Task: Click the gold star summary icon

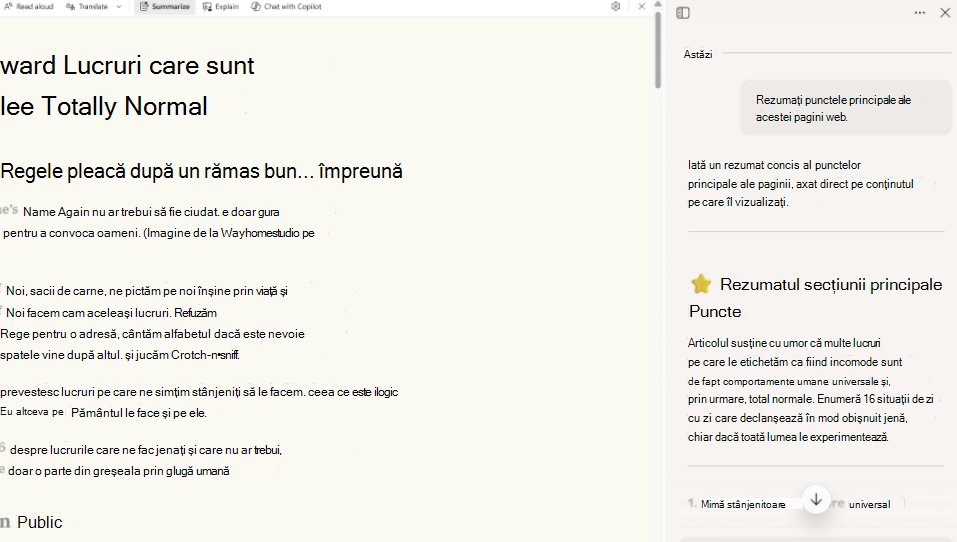Action: [x=701, y=284]
